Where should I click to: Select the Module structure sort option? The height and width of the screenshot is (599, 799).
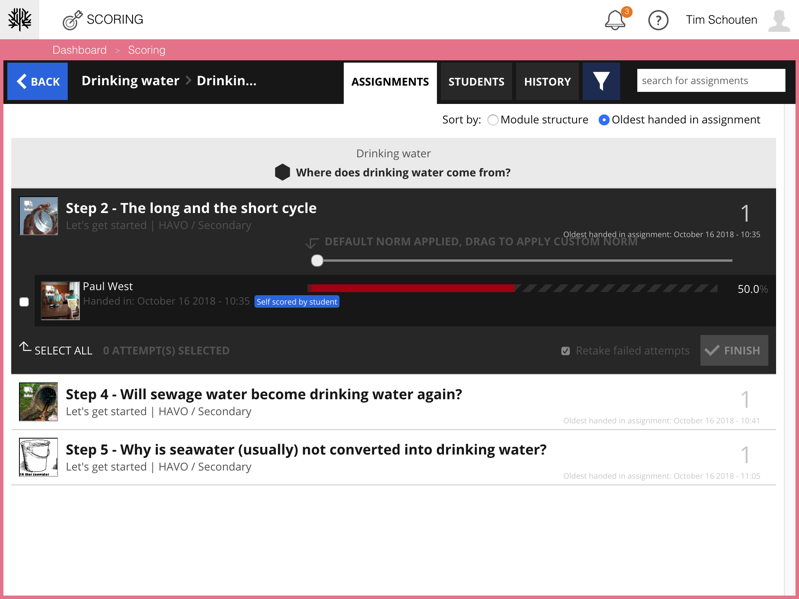(x=493, y=120)
